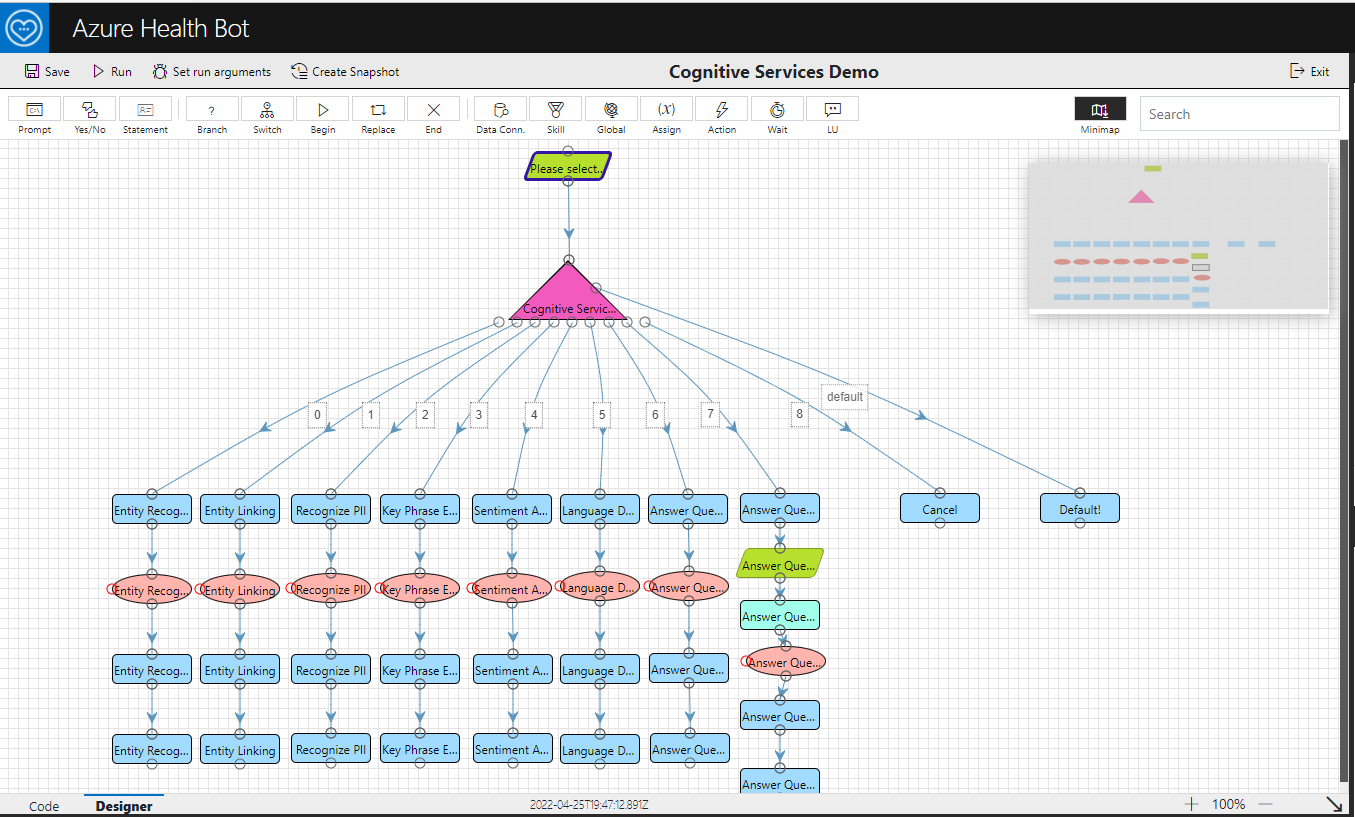This screenshot has width=1355, height=817.
Task: Select the pink Recognize PII ellipse node
Action: [x=330, y=590]
